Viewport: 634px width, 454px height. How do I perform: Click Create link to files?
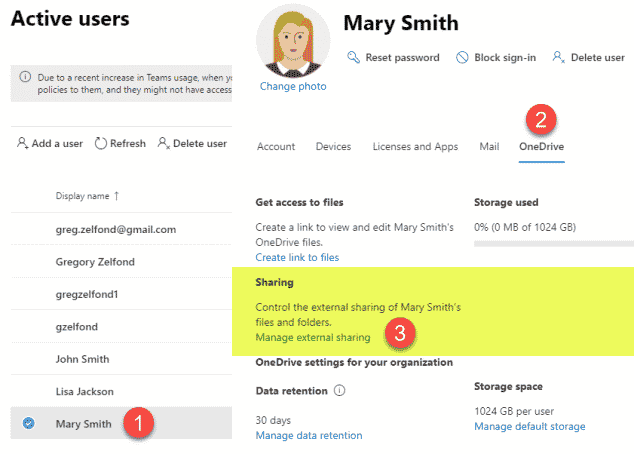(x=297, y=258)
